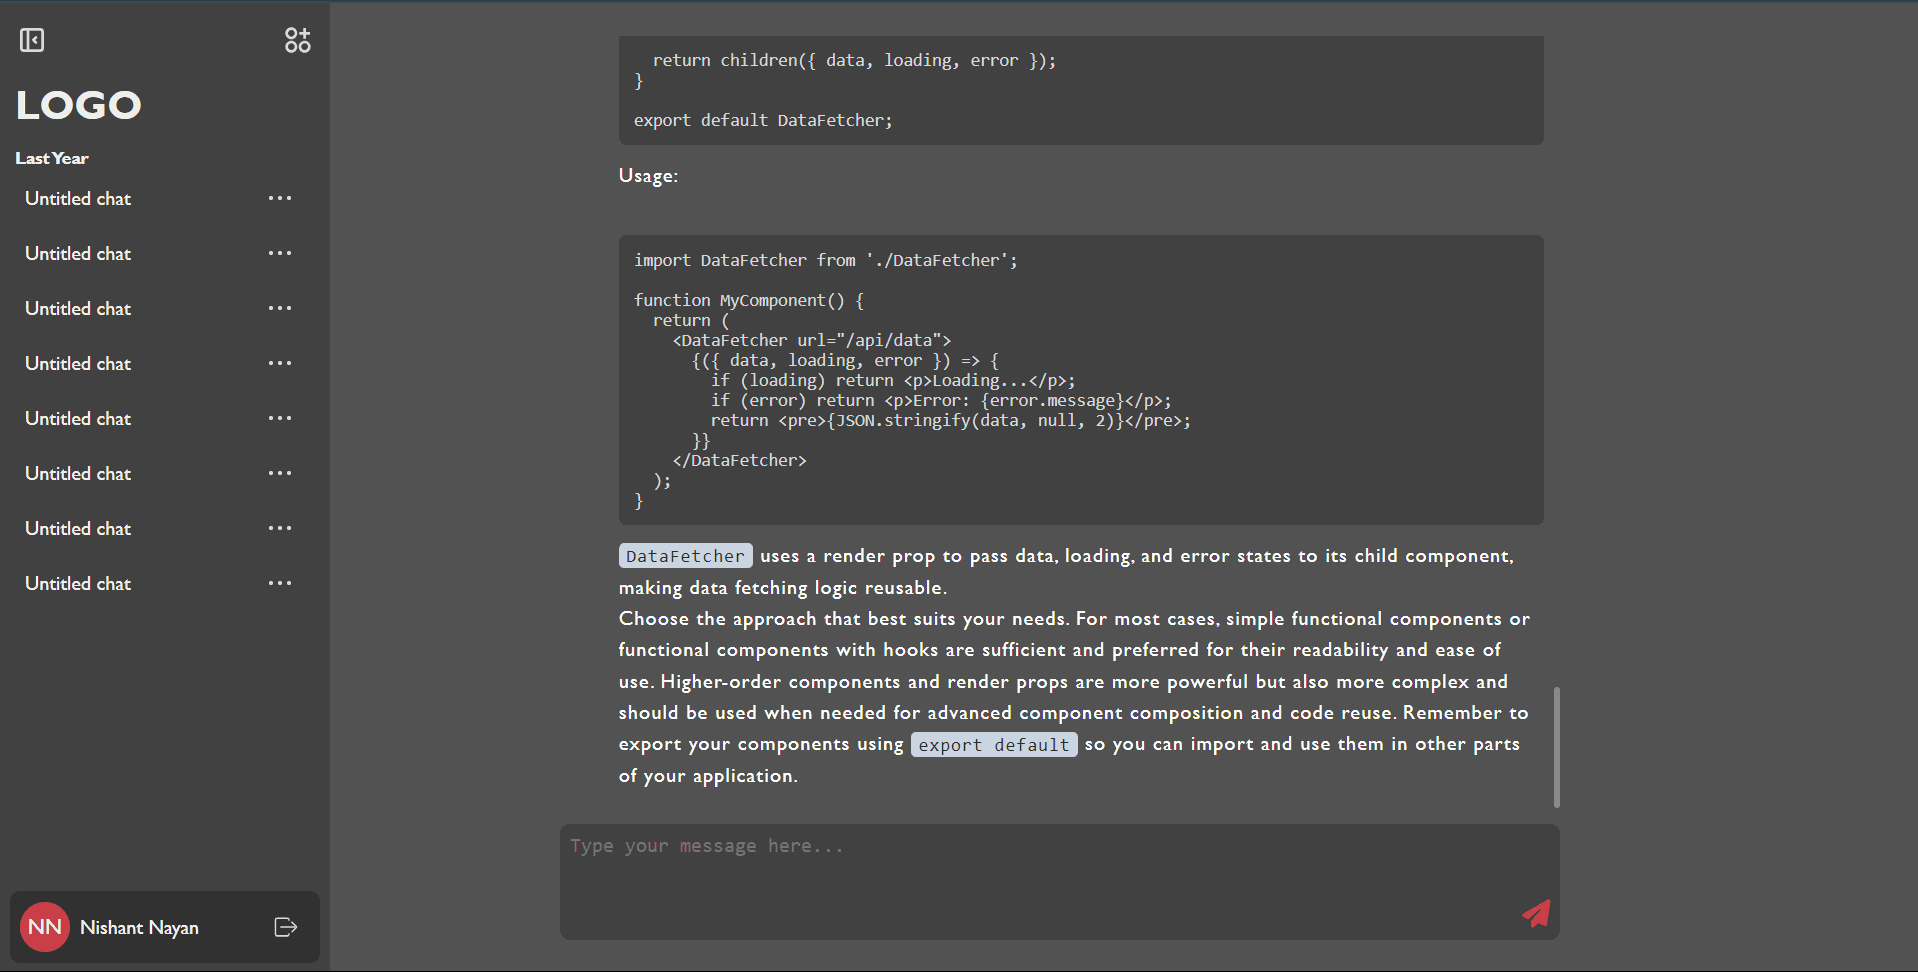Click the DataFetcher inline code chip

(685, 555)
